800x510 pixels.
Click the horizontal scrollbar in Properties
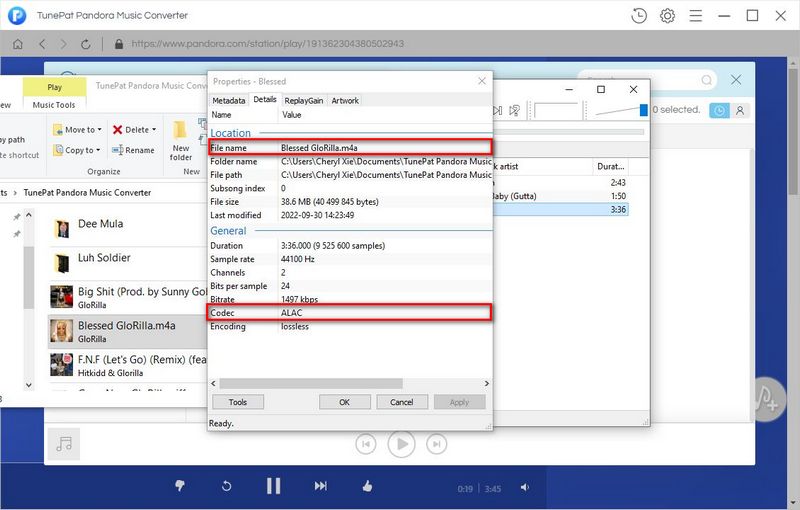pos(311,383)
